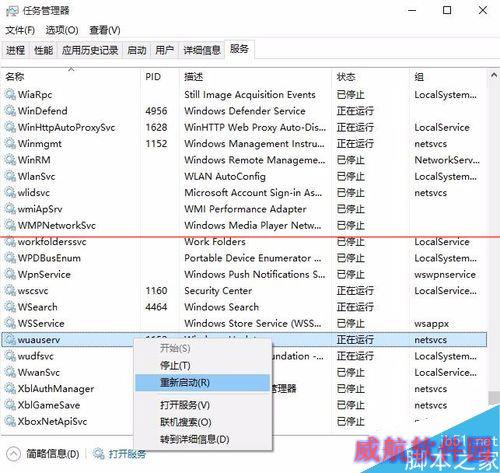
Task: Switch to the 性能 tab
Action: point(44,50)
